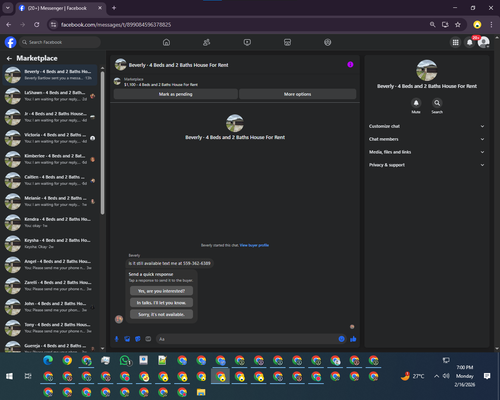Send quick reply "Yes, are you interested?"

tap(161, 291)
